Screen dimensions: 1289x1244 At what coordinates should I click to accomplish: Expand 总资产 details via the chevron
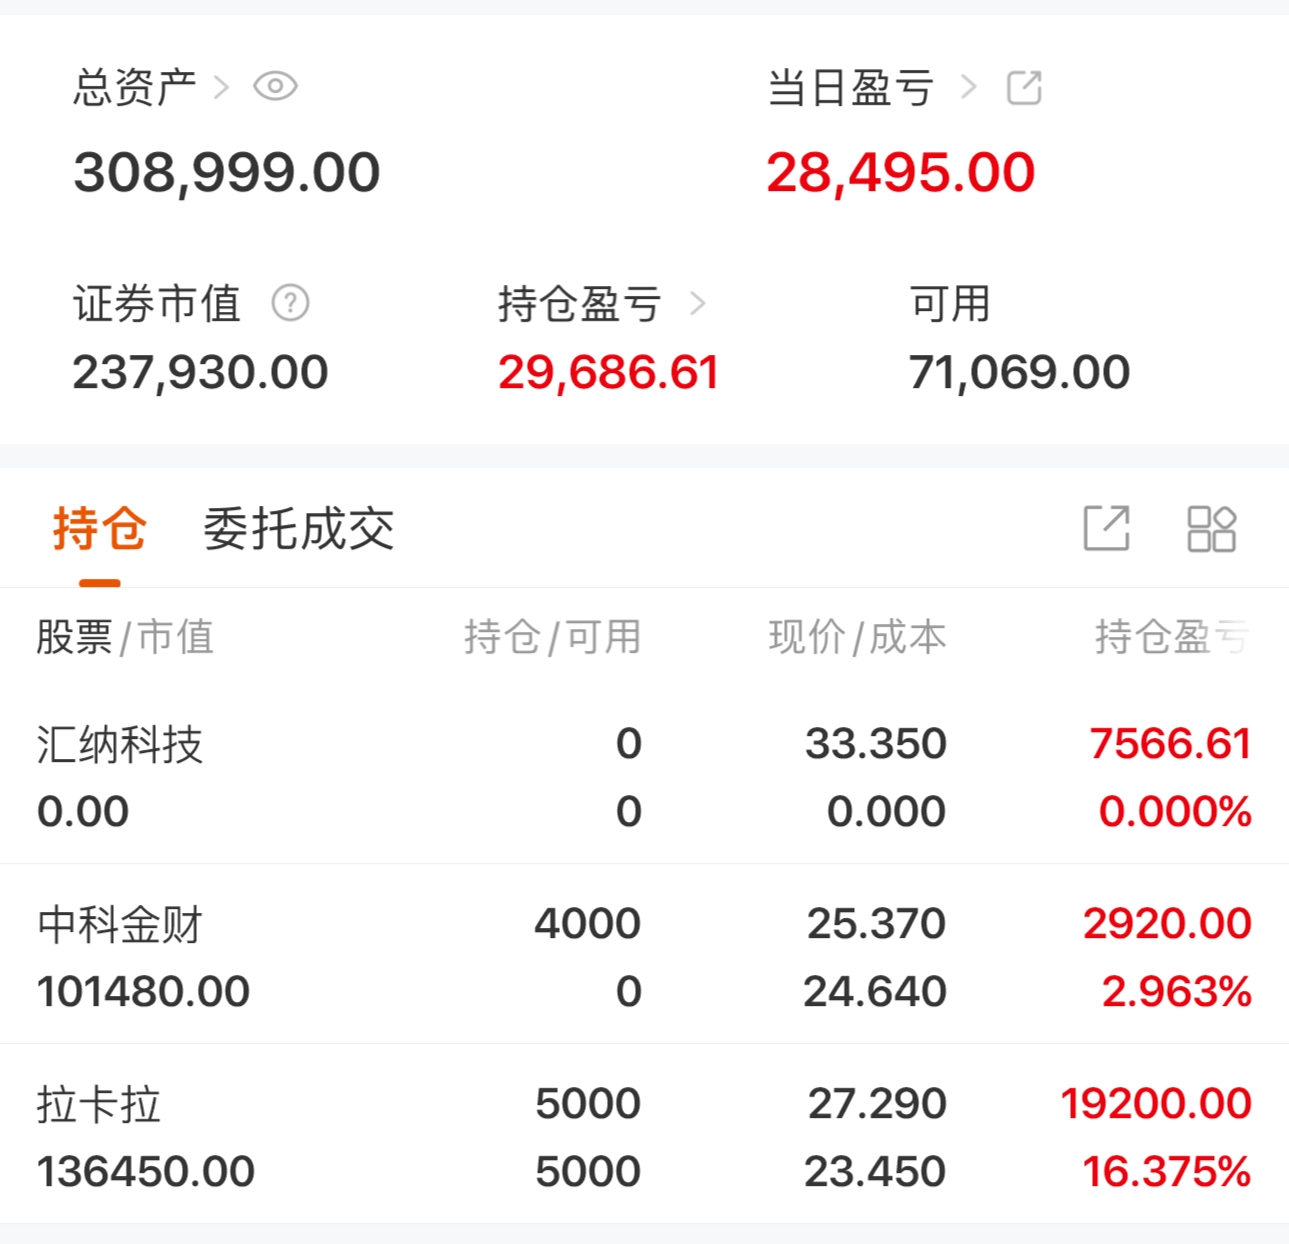(222, 88)
